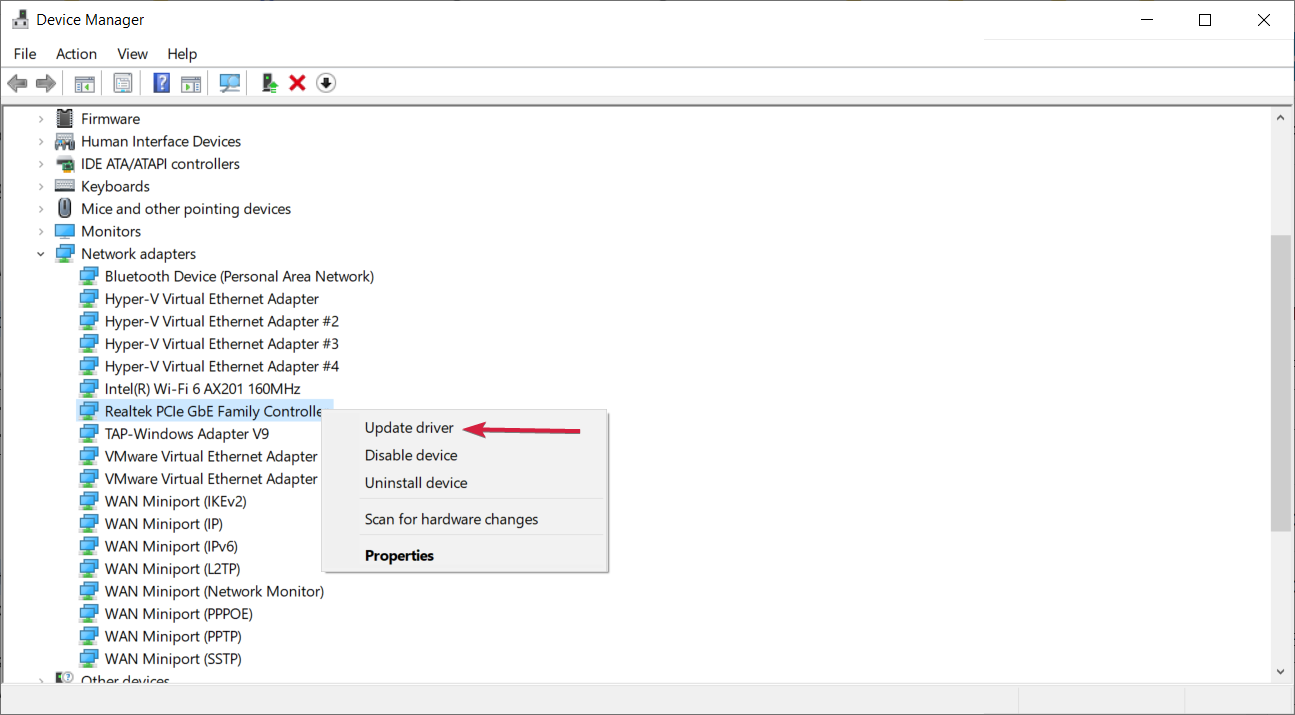Click the Device Manager title bar icon
Screen dimensions: 1295x715
[20, 19]
